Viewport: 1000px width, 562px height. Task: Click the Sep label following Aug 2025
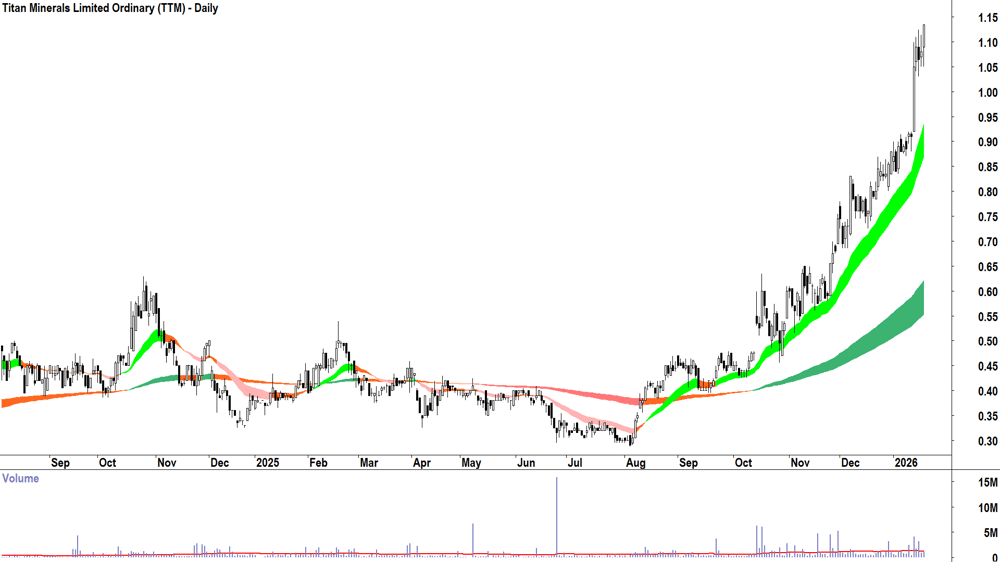[688, 462]
